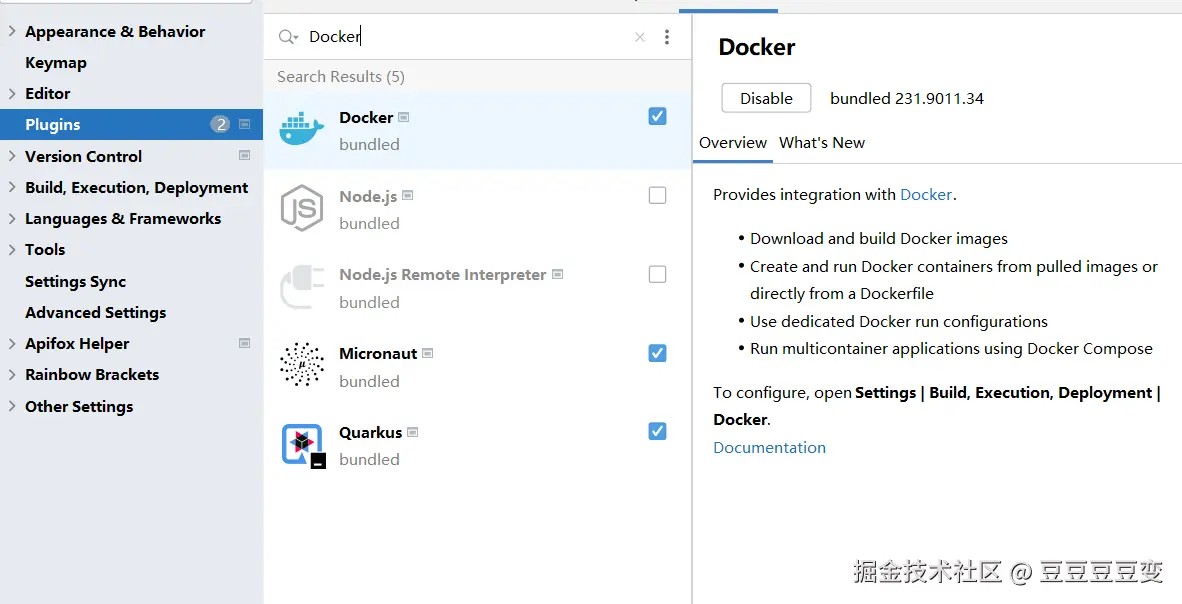Uncheck the Docker plugin checkbox
Viewport: 1182px width, 604px height.
657,116
